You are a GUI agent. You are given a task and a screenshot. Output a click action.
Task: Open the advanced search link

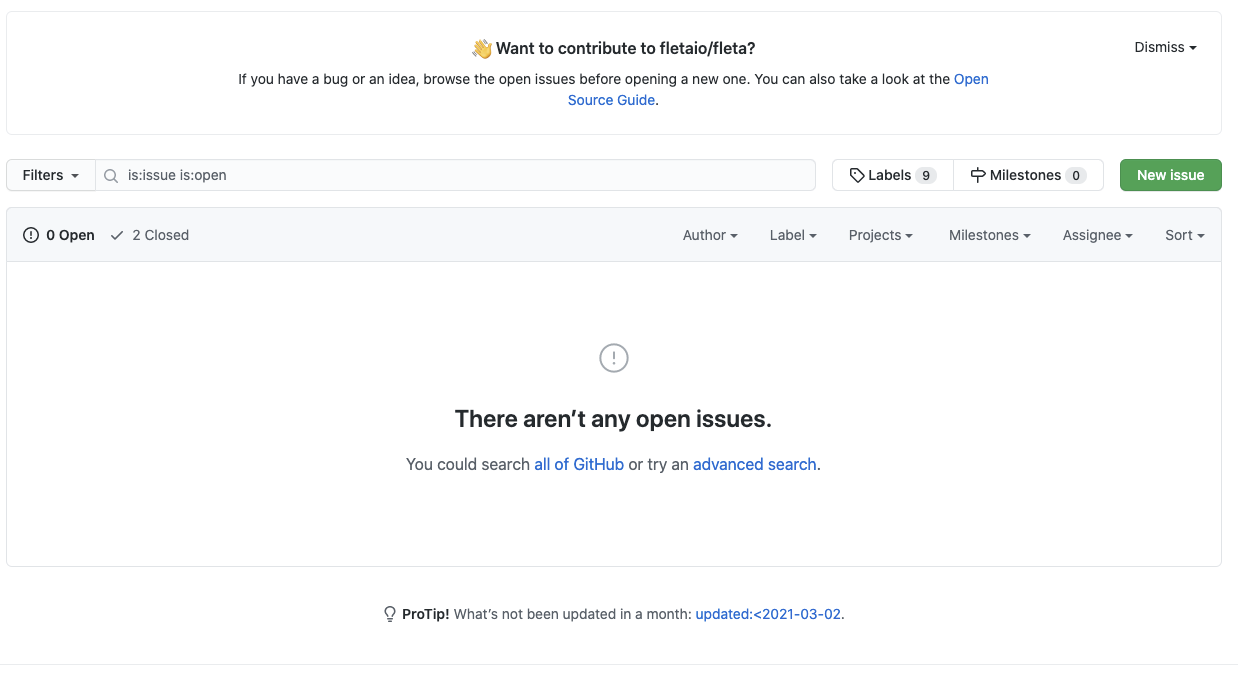[x=755, y=464]
